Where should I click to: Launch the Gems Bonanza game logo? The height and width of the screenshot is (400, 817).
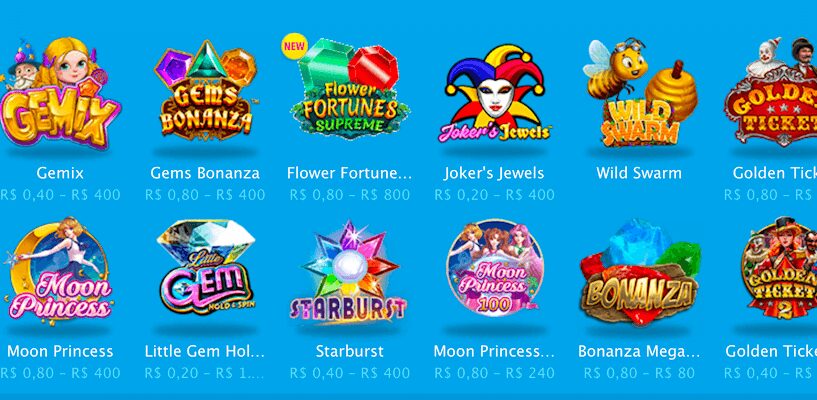click(205, 90)
